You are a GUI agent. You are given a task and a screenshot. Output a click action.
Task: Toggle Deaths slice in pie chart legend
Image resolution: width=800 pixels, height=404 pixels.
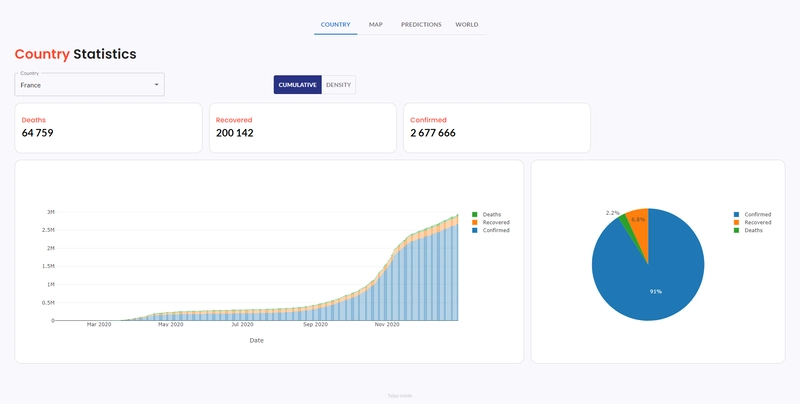pos(748,231)
